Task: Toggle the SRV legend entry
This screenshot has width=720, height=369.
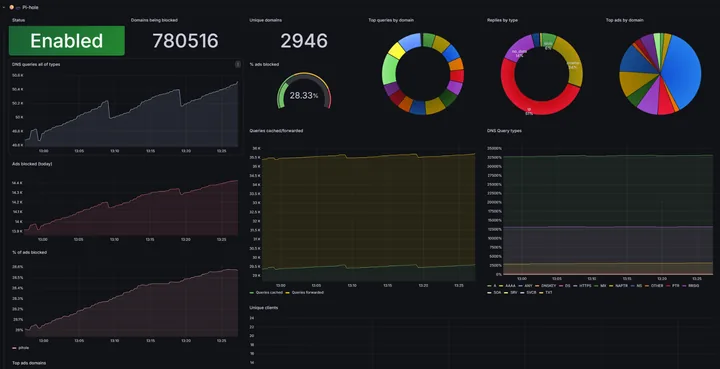Action: click(x=511, y=292)
